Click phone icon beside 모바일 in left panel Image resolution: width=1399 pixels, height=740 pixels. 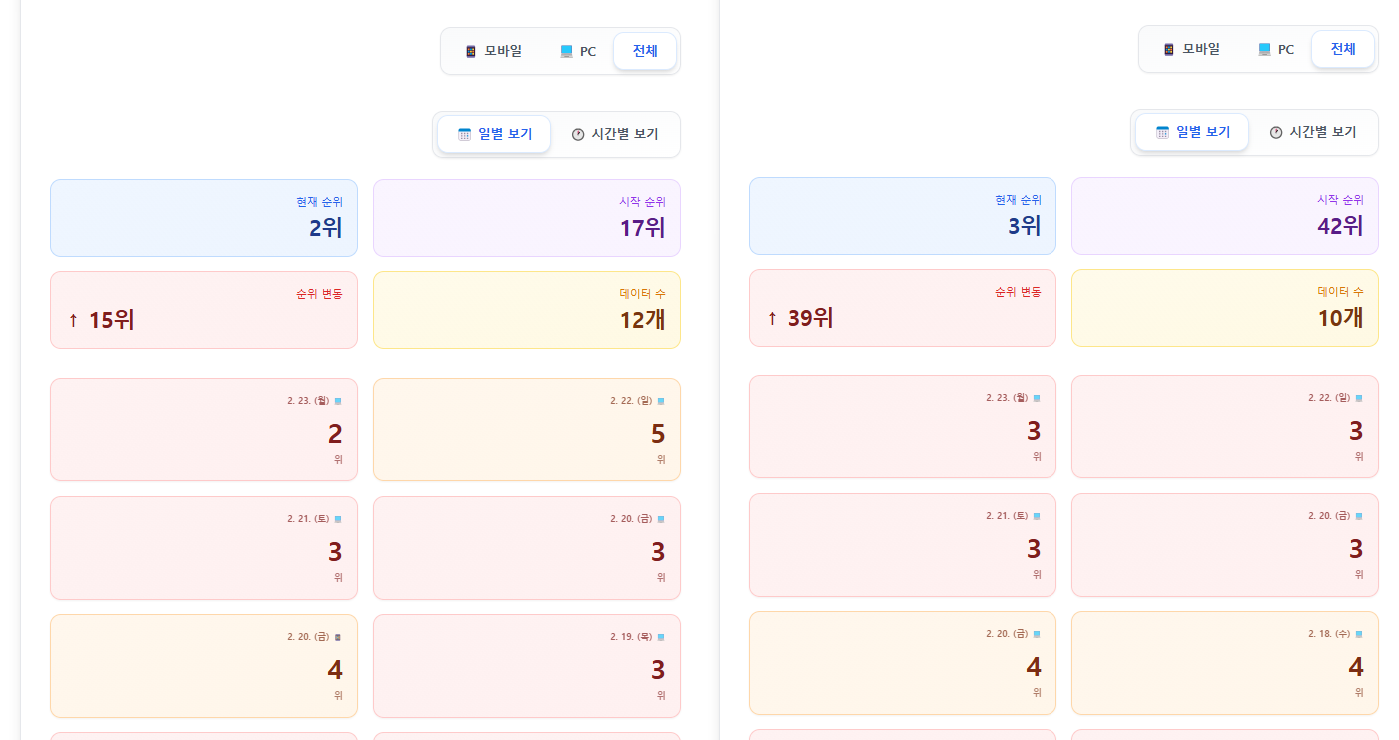tap(471, 51)
